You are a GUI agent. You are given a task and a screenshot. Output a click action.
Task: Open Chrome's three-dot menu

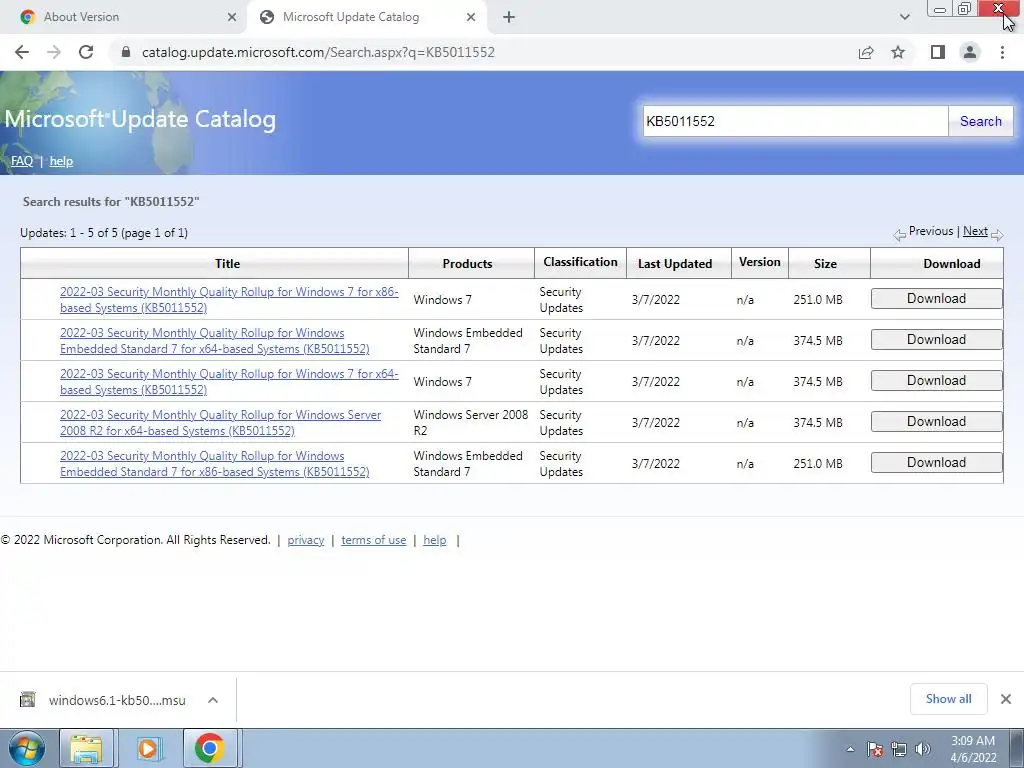[1002, 52]
